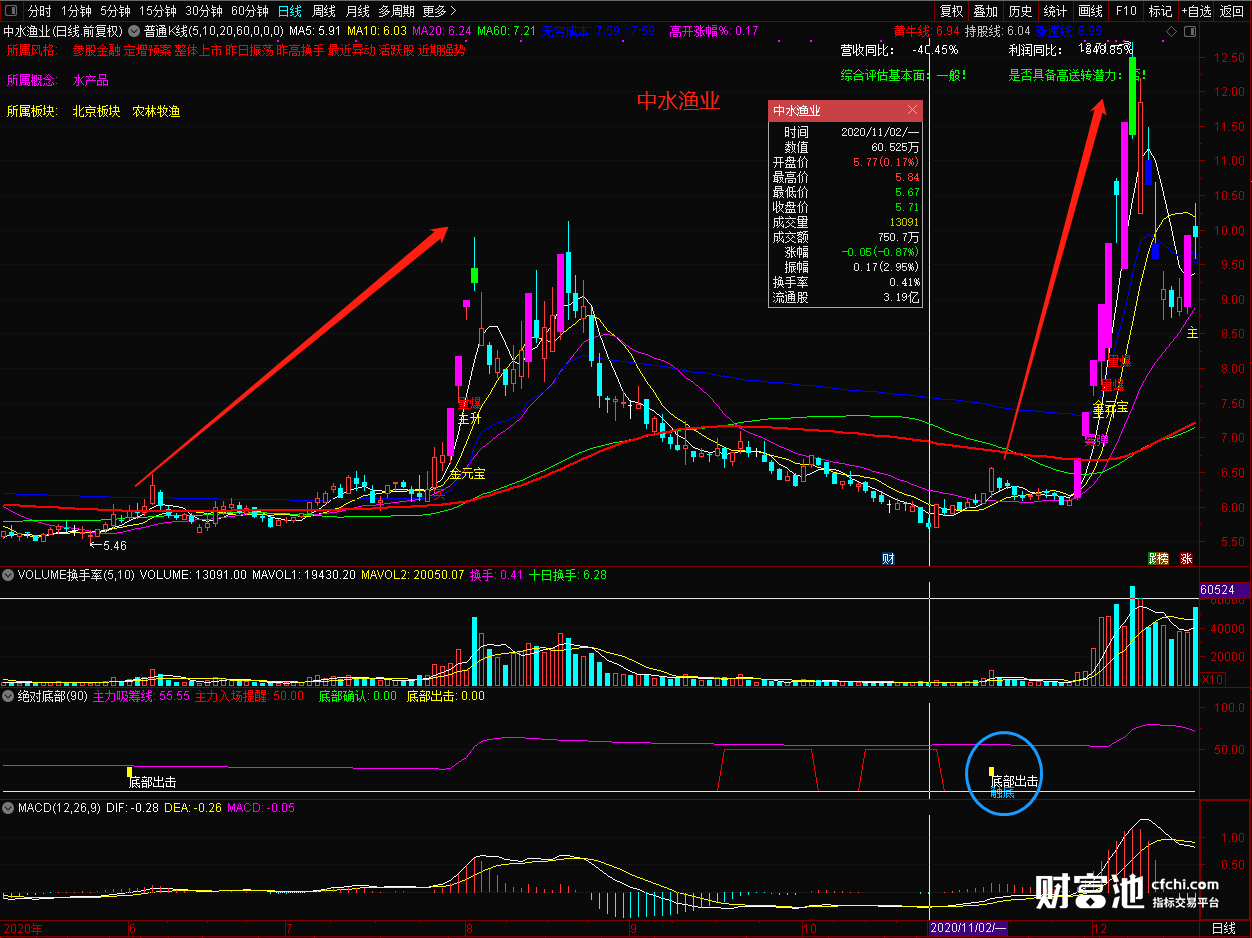Click the 龙虎榜 marker icon
Viewport: 1252px width, 938px height.
(1157, 558)
